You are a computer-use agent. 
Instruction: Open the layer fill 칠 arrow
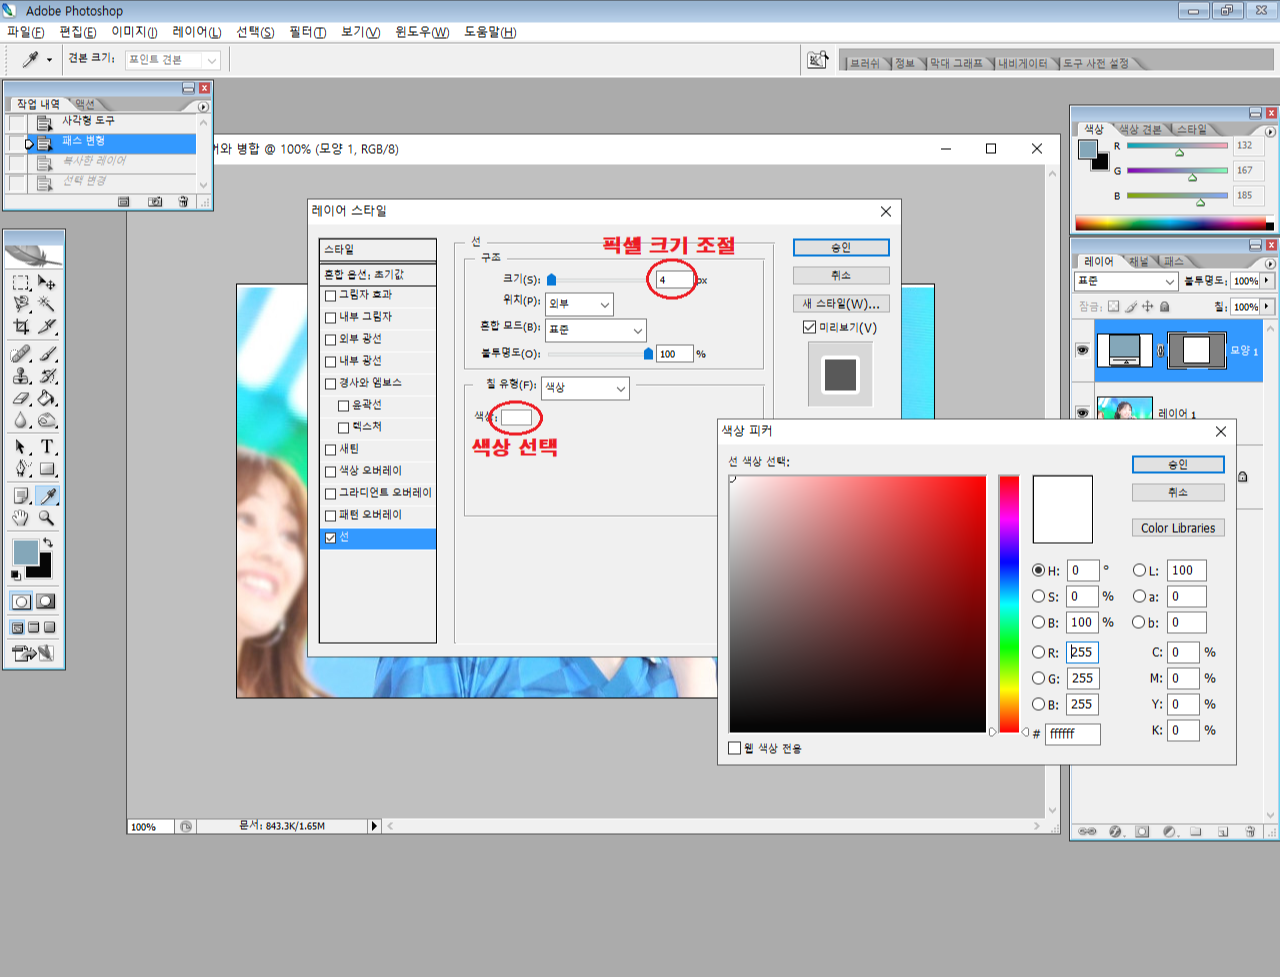pos(1267,307)
